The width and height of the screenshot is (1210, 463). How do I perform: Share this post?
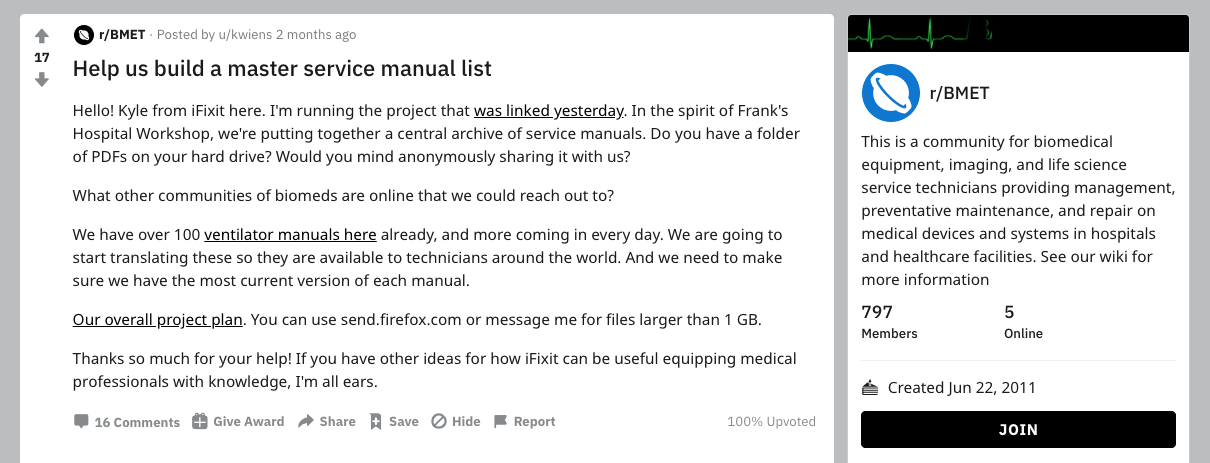coord(327,422)
